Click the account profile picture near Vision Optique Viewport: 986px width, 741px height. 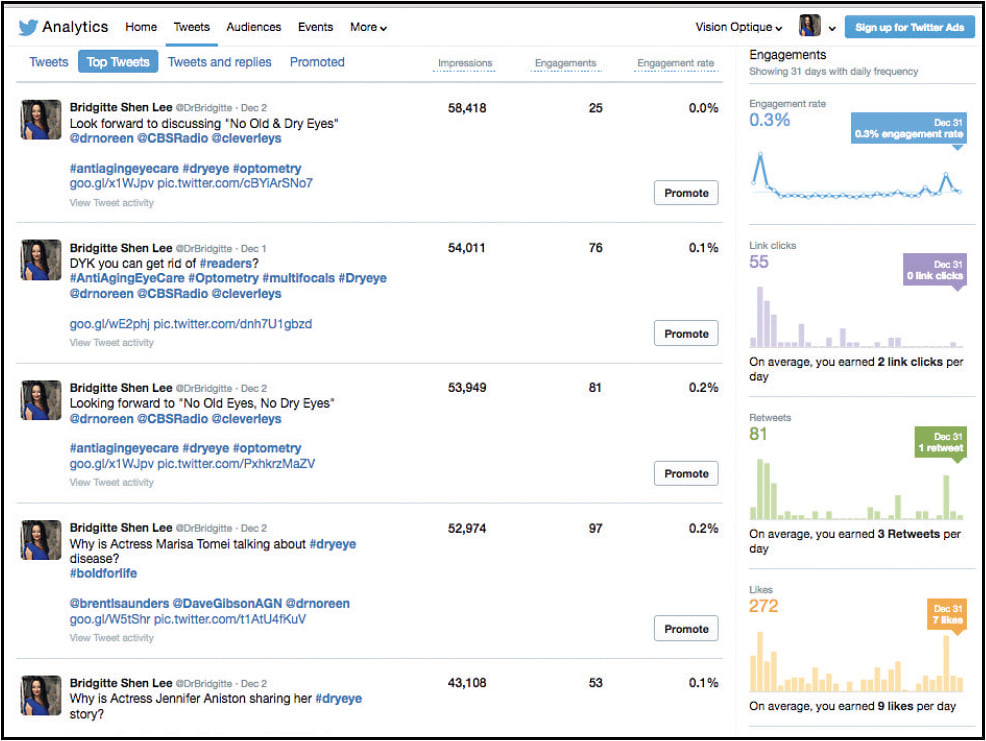(x=809, y=25)
